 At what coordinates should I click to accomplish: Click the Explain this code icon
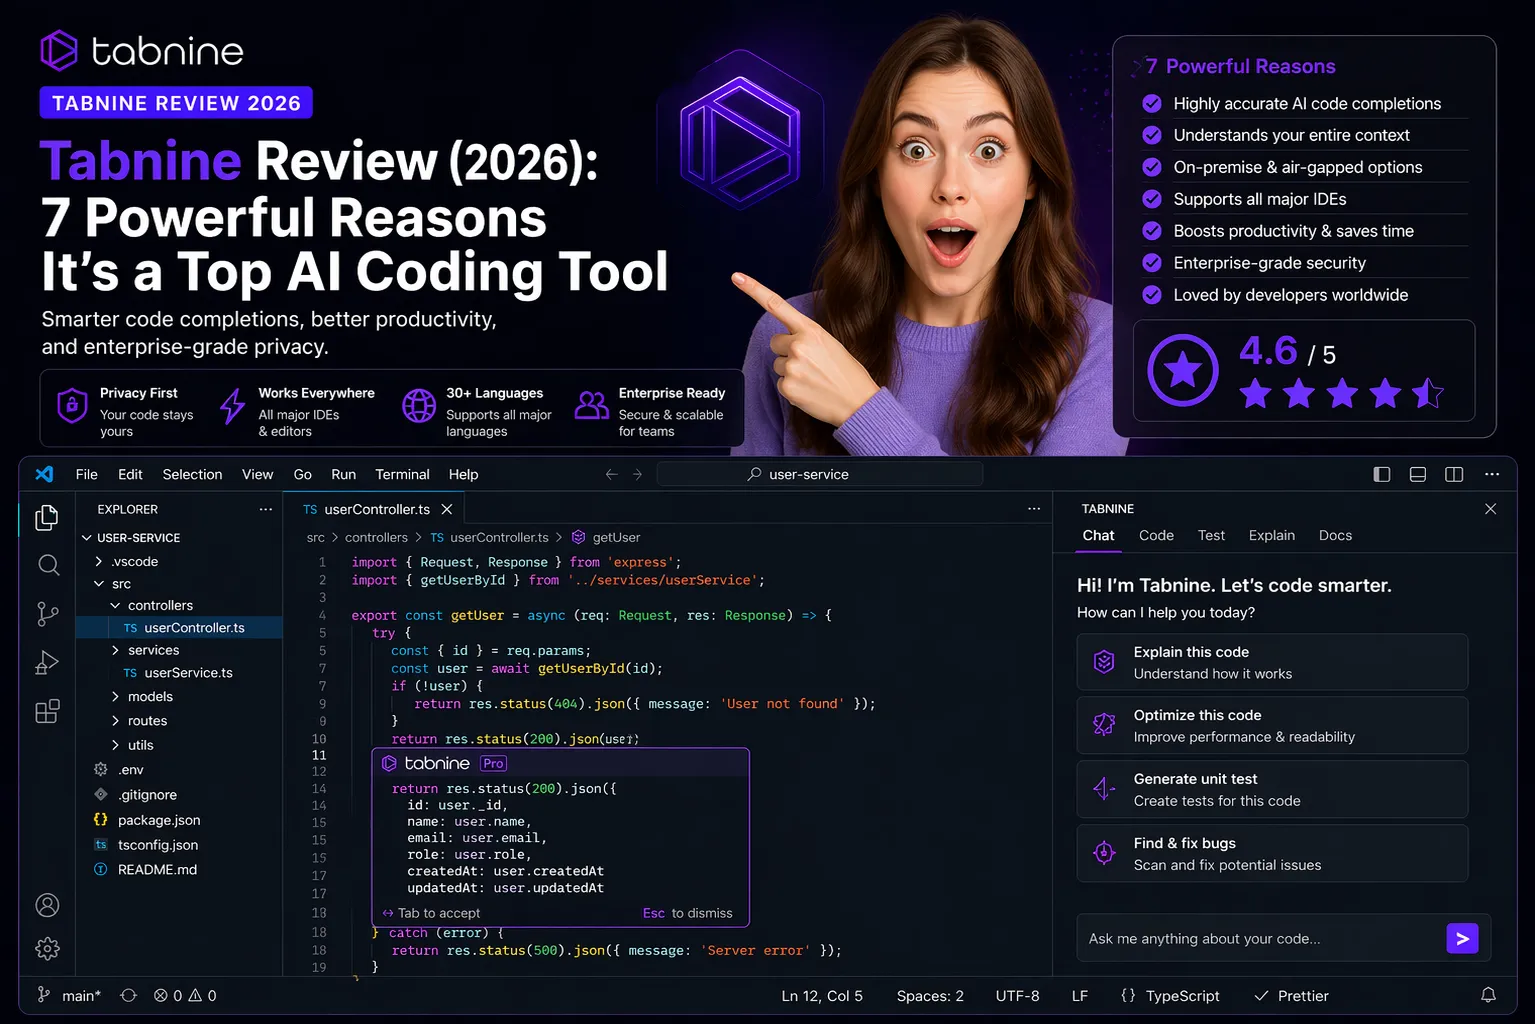[1104, 662]
